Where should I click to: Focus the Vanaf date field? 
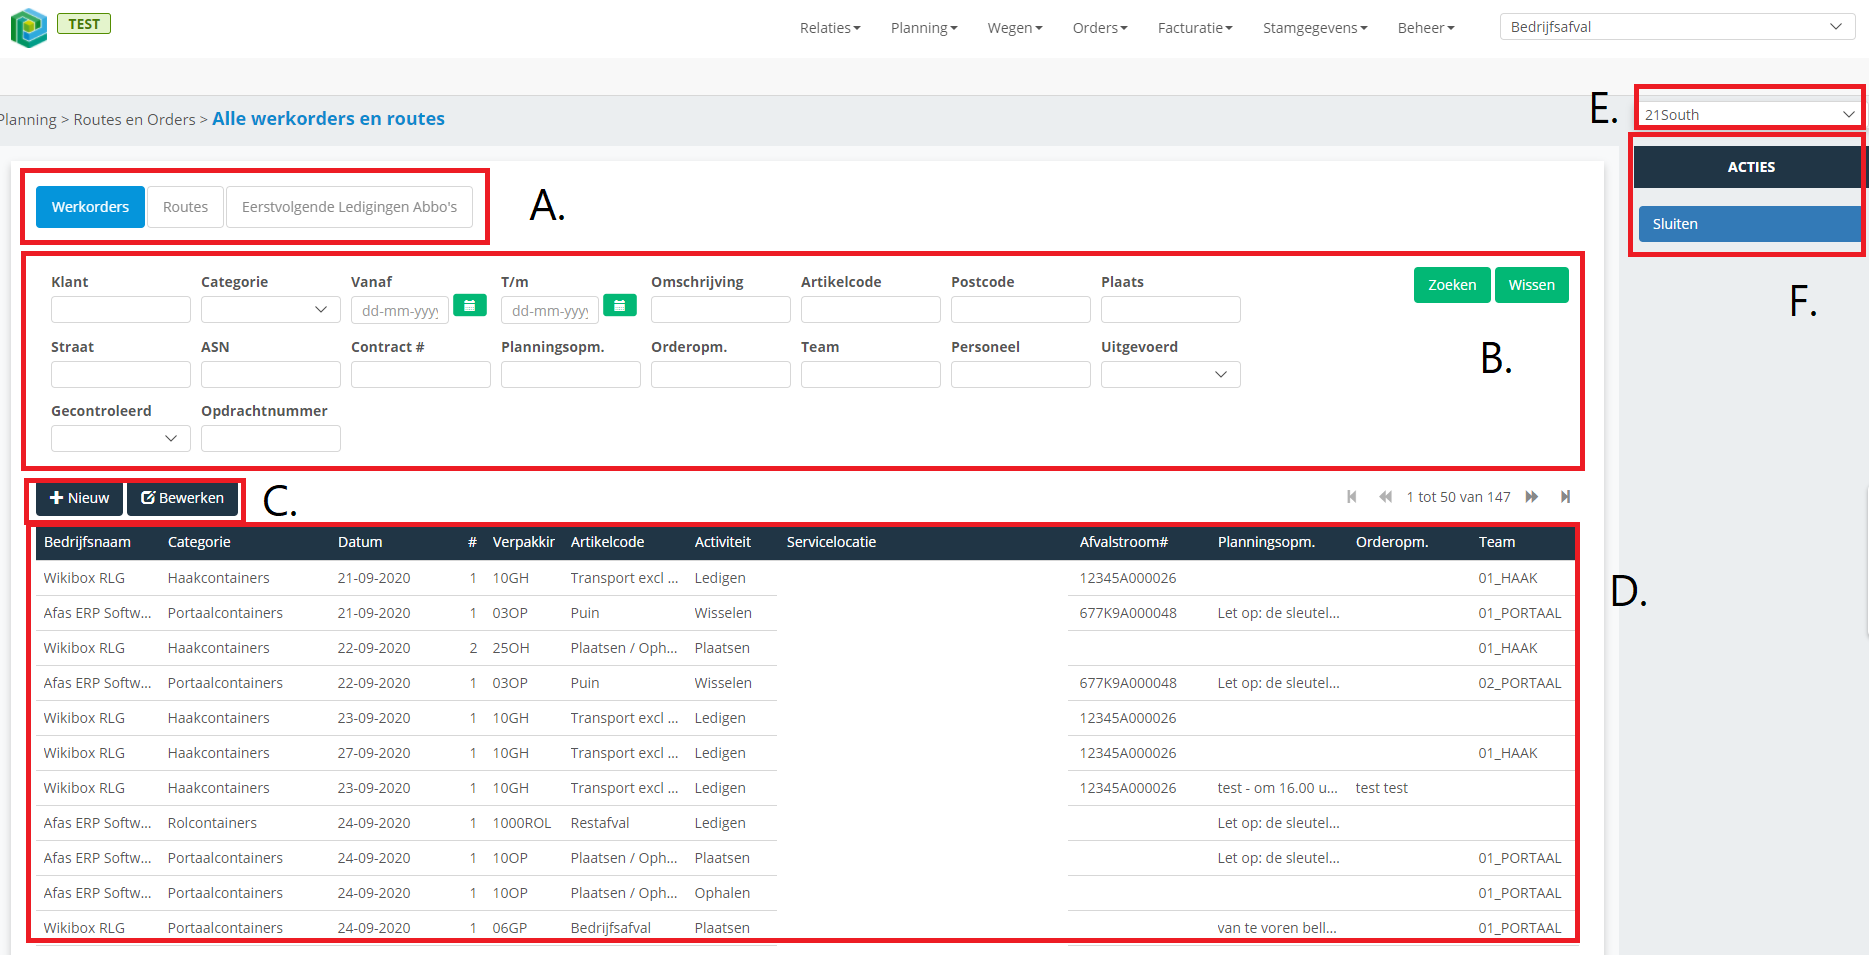point(399,310)
